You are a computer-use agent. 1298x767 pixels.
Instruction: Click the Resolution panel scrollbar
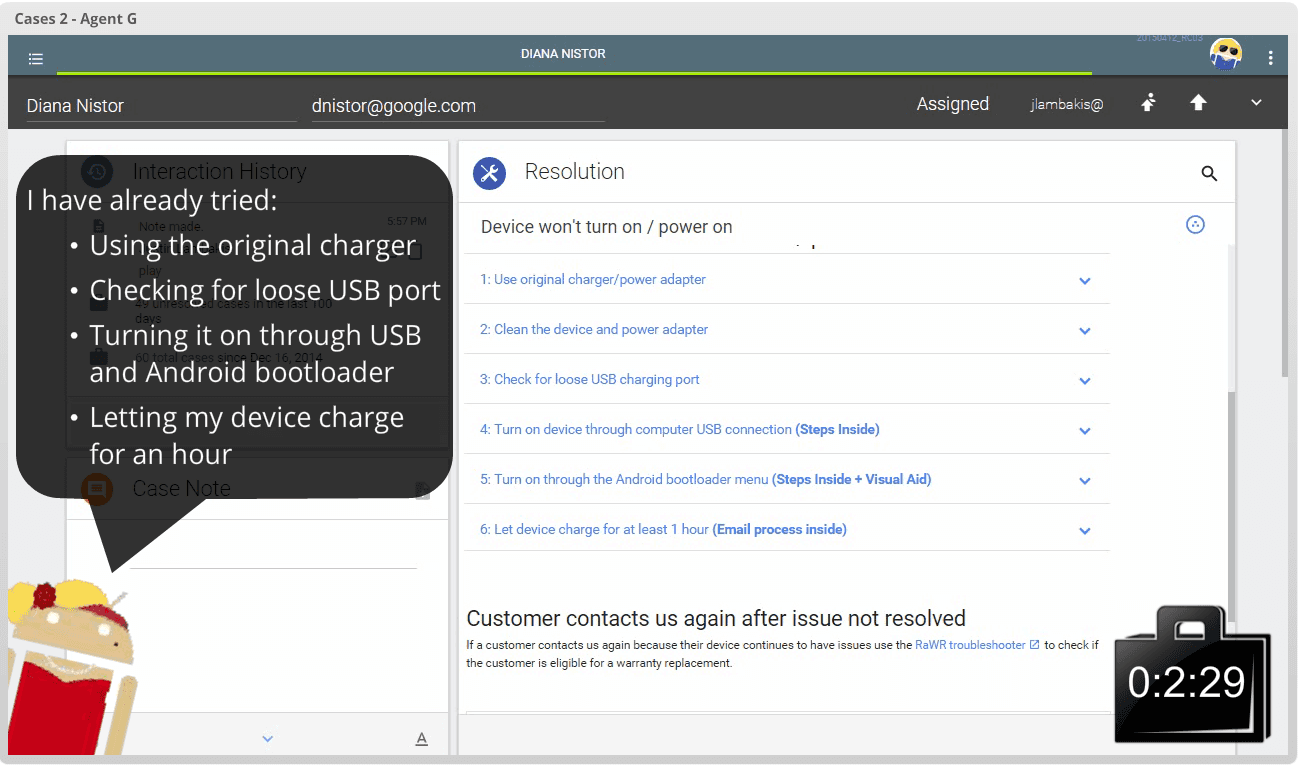pos(1233,505)
